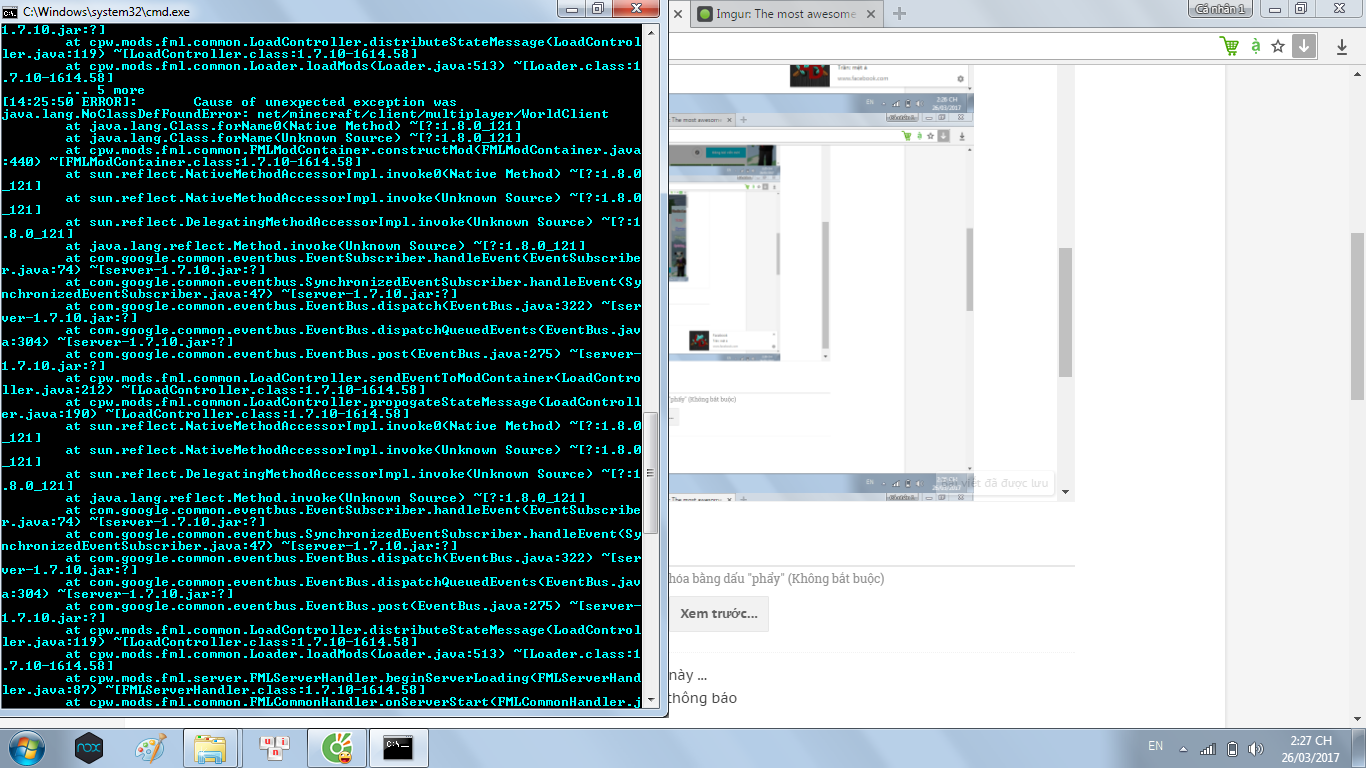
Task: Click in the browser address bar
Action: [x=940, y=46]
